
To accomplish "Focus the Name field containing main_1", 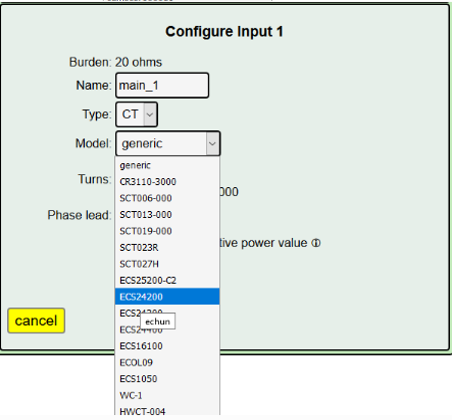I will pyautogui.click(x=162, y=86).
